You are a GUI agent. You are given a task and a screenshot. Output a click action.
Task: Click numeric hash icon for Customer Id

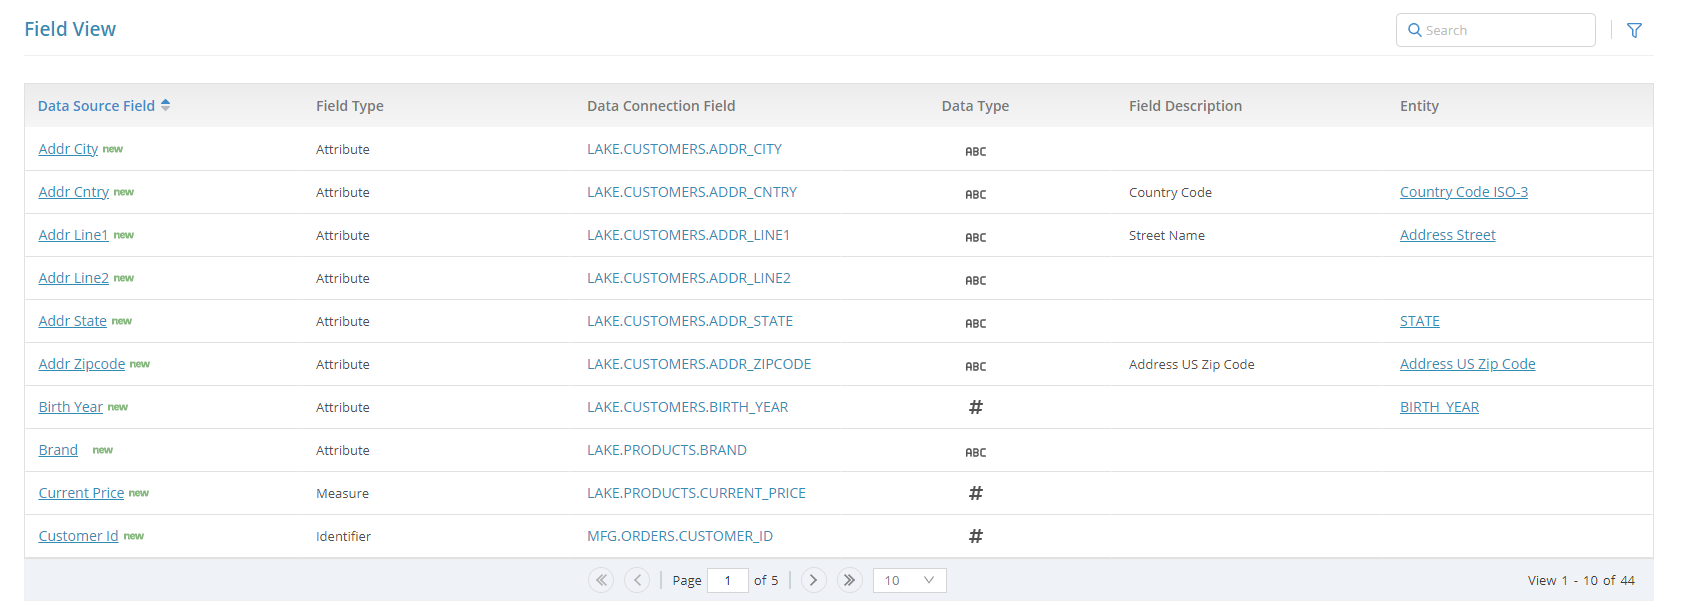[x=976, y=536]
